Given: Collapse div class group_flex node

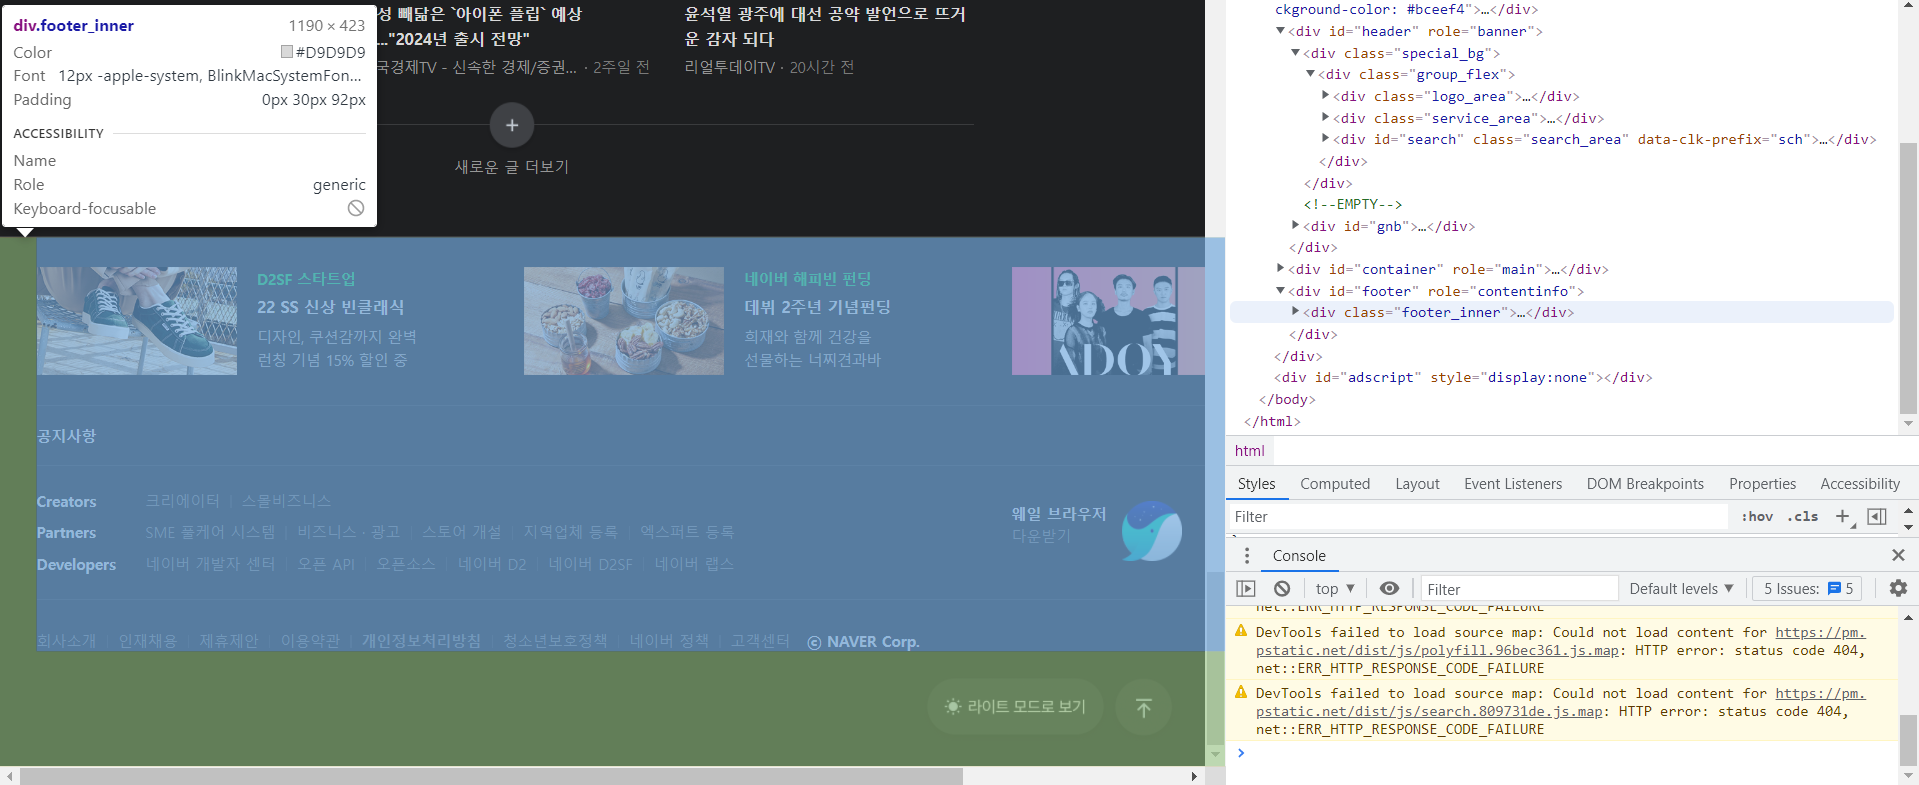Looking at the screenshot, I should 1310,74.
